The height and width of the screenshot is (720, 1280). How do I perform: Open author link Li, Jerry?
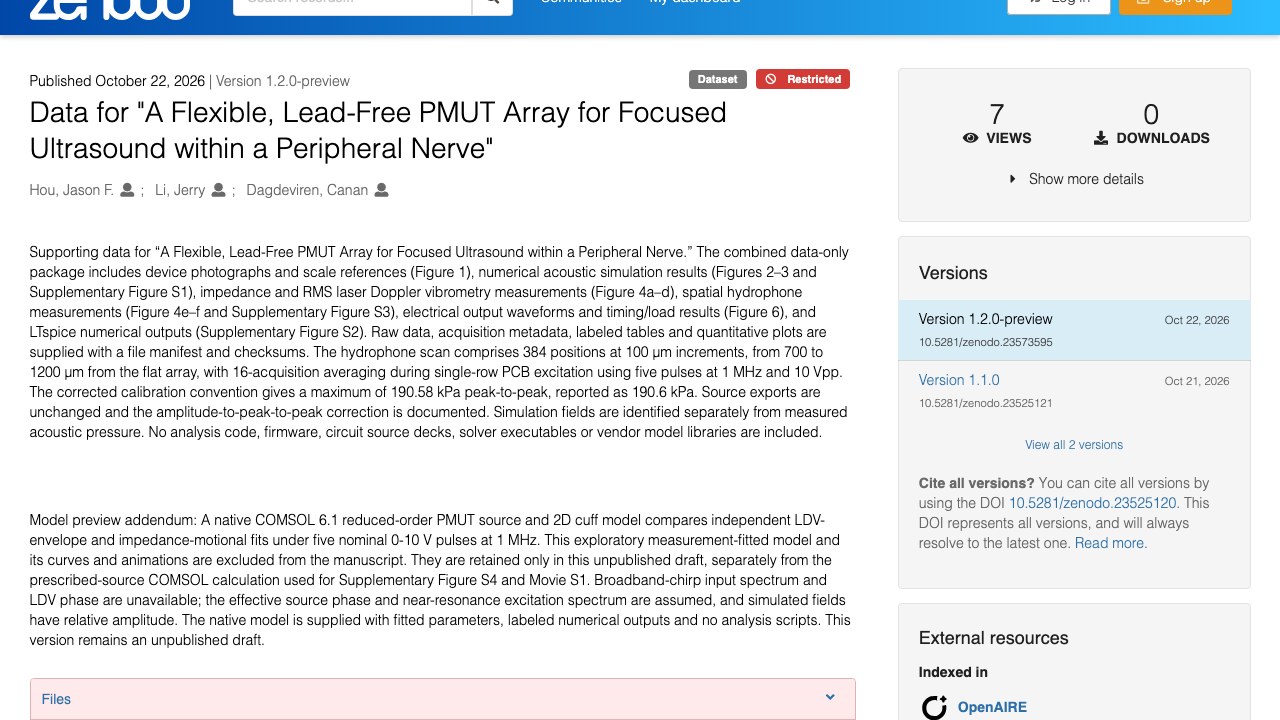click(x=180, y=190)
